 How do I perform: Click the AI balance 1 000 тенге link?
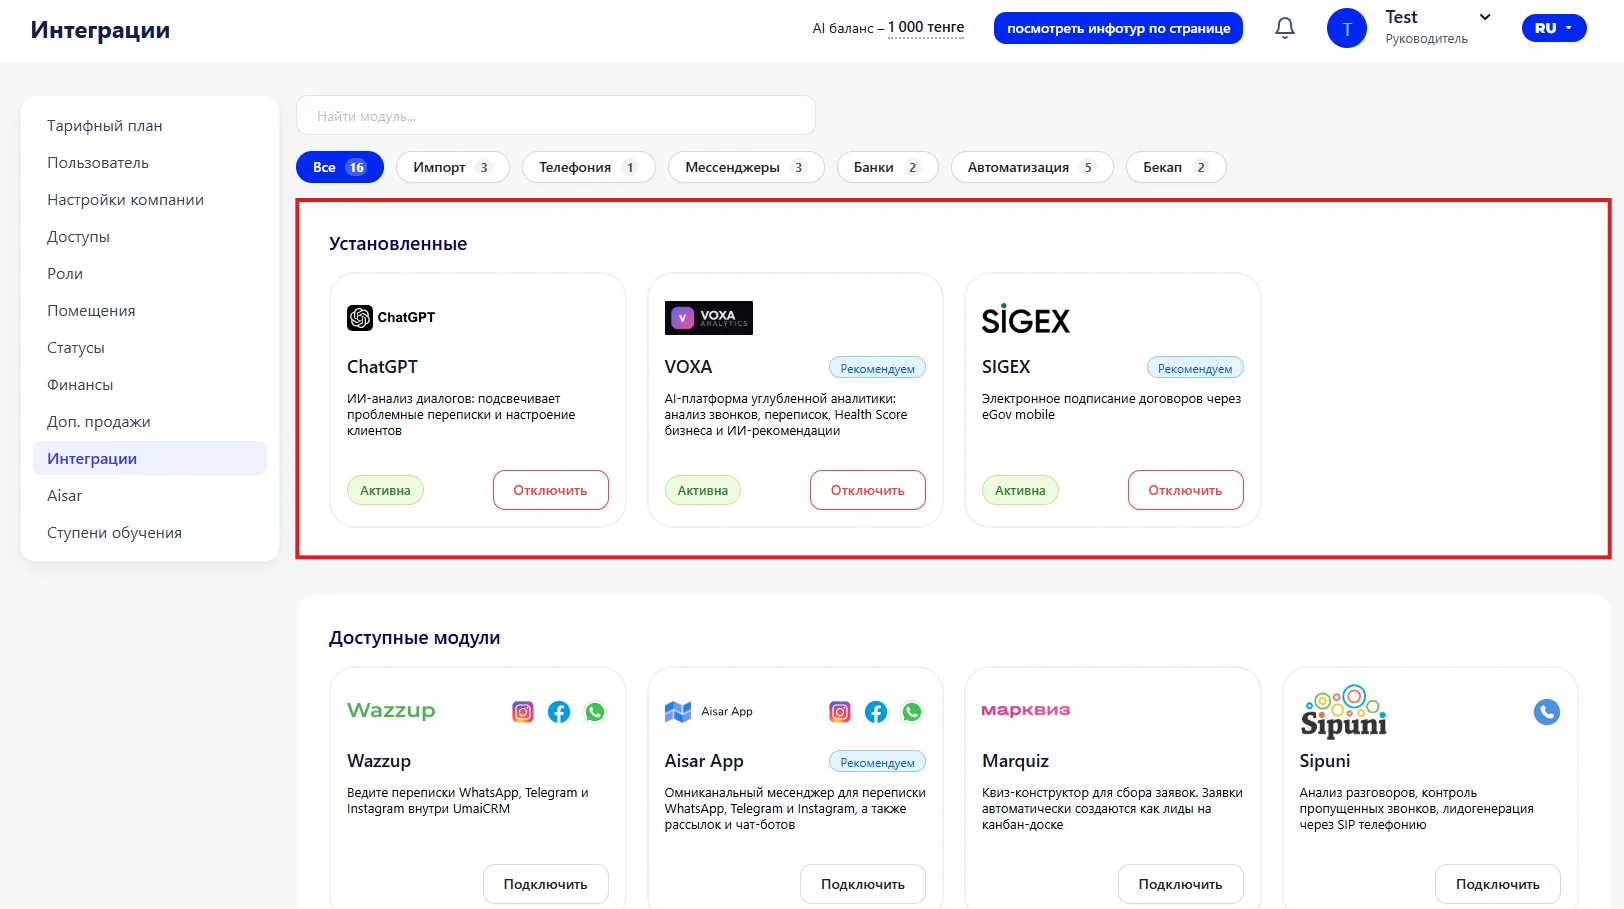point(926,28)
